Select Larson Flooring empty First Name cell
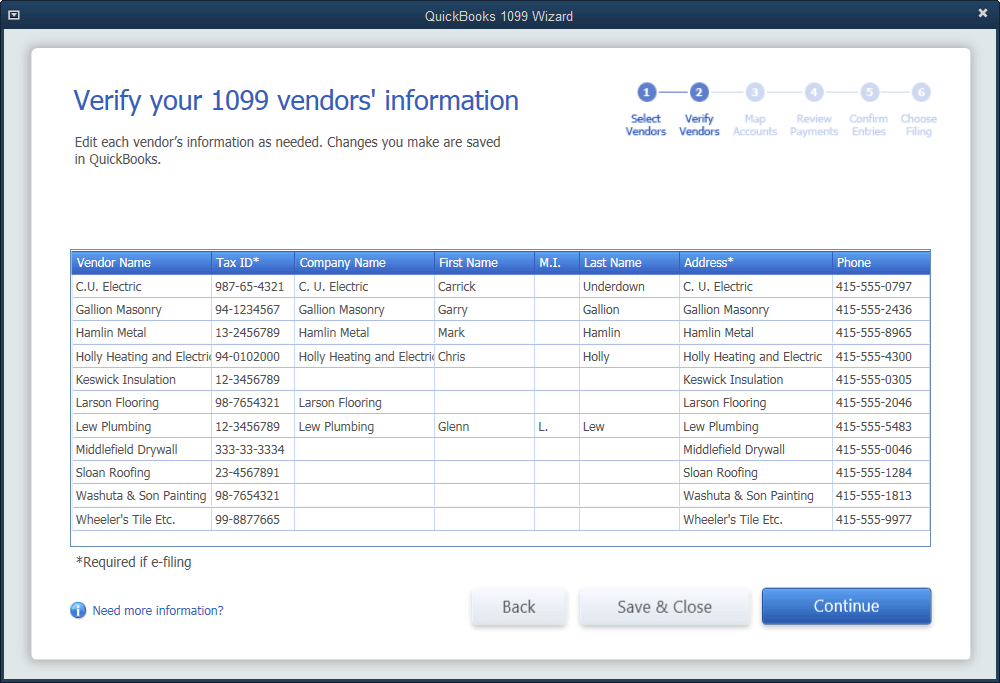Screen dimensions: 1000x683 (x=484, y=402)
